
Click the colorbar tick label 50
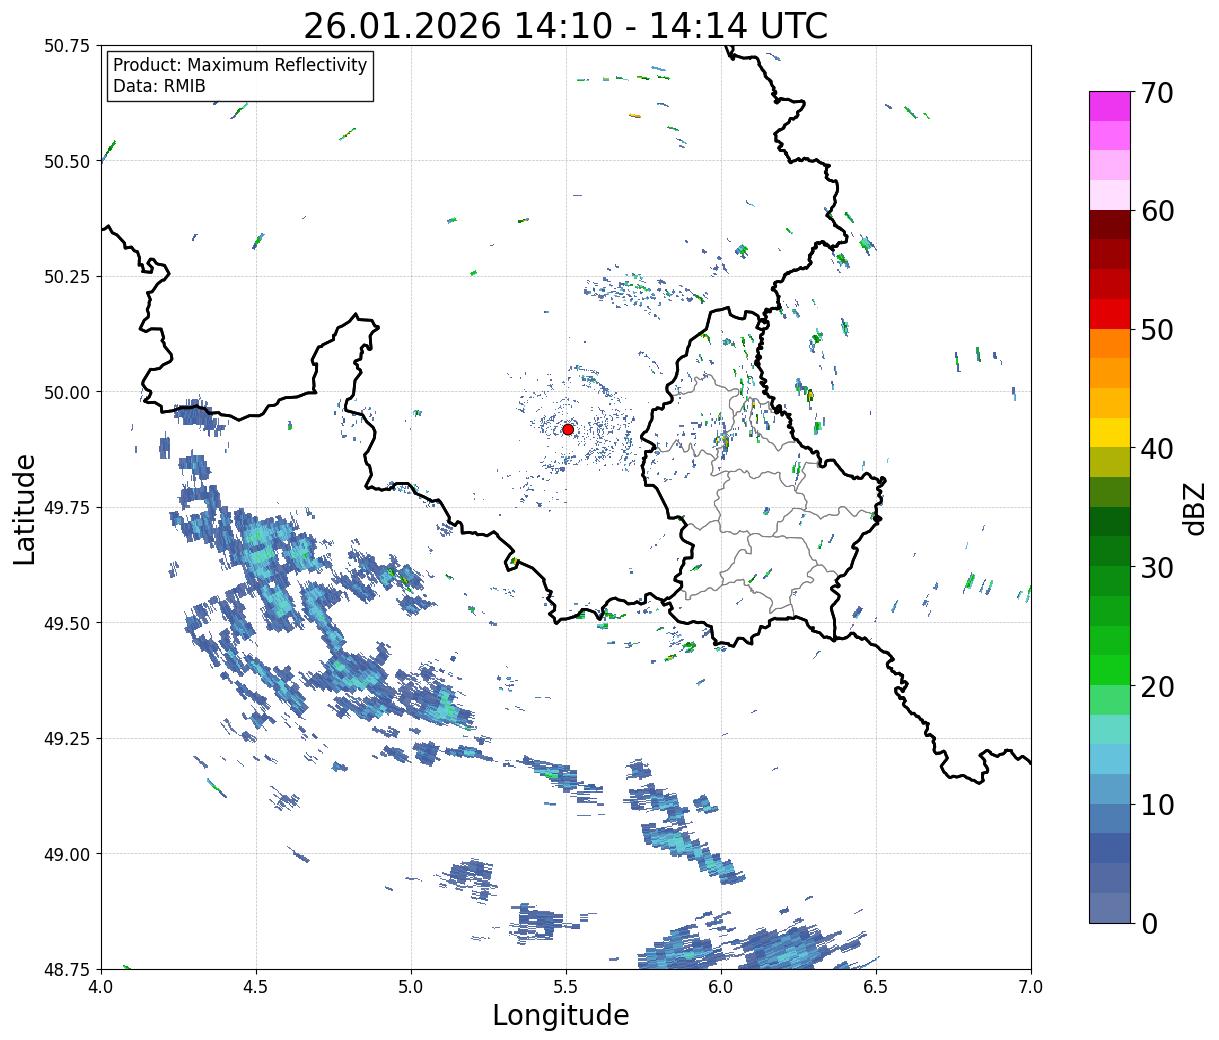coord(1158,330)
